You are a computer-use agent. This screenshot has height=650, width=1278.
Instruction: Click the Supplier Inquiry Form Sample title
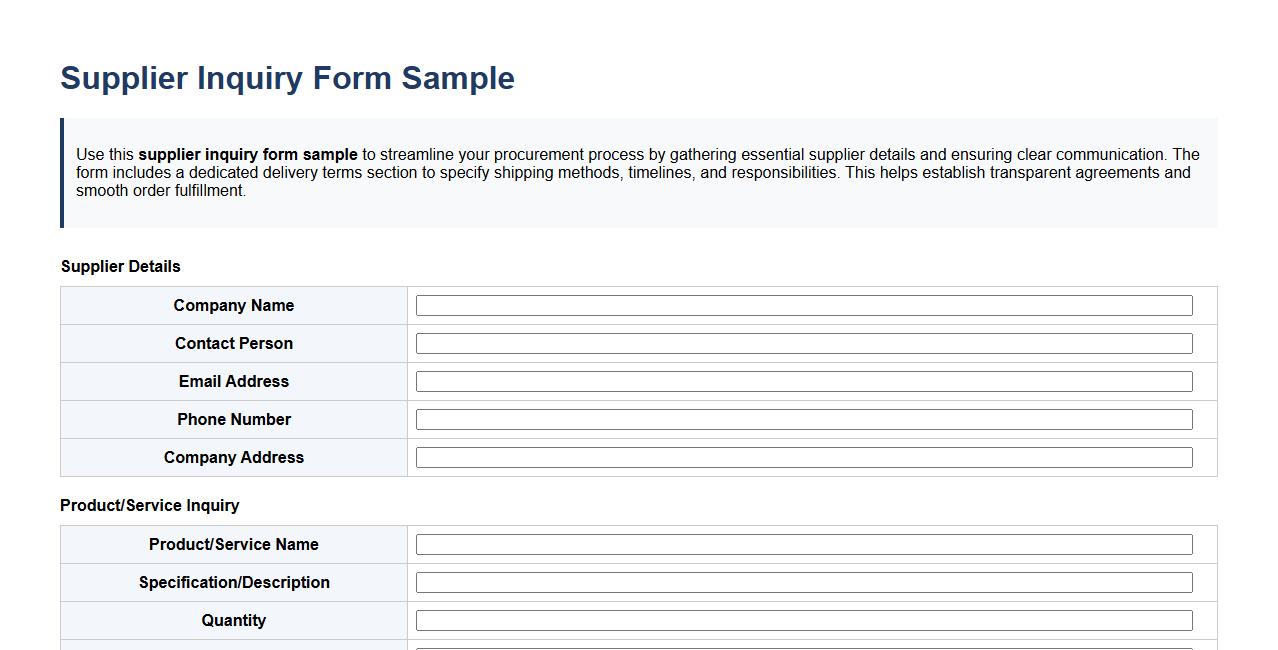287,78
